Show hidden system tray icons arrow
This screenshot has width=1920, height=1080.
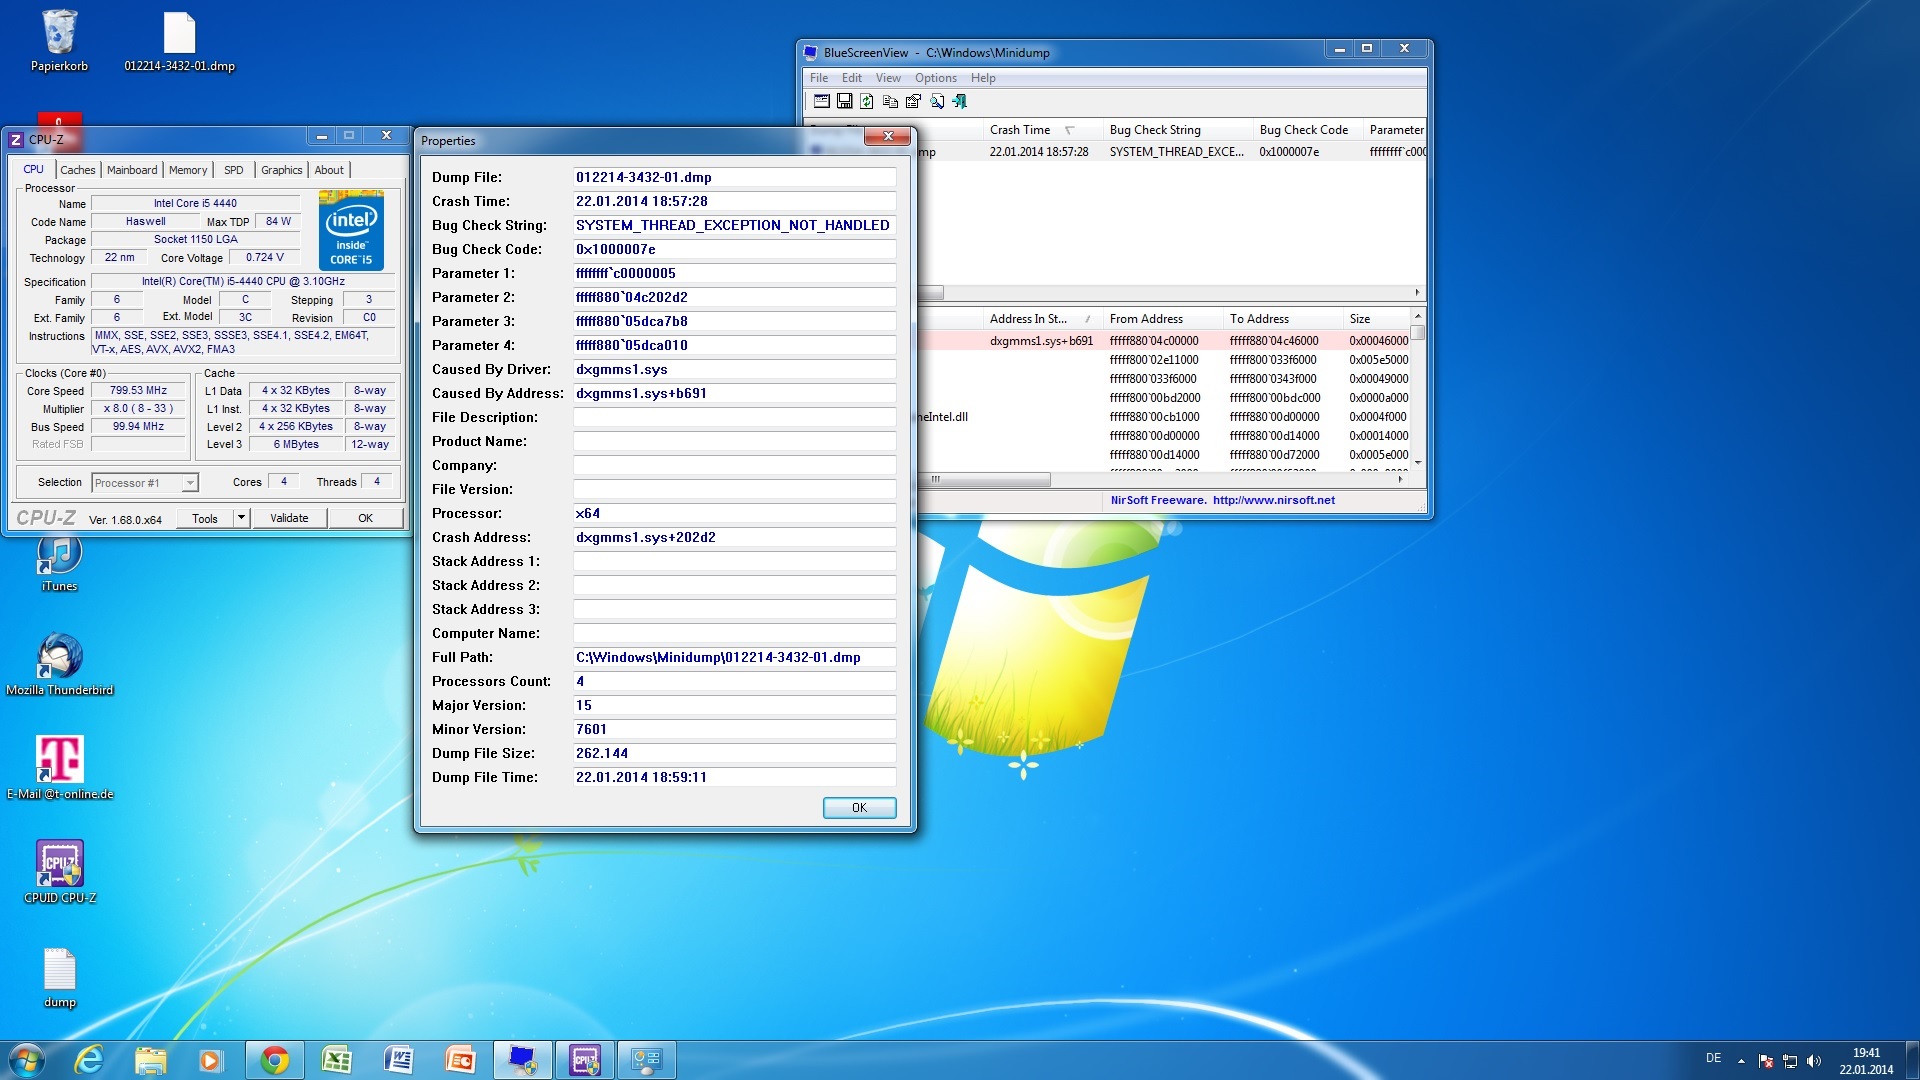point(1741,1060)
